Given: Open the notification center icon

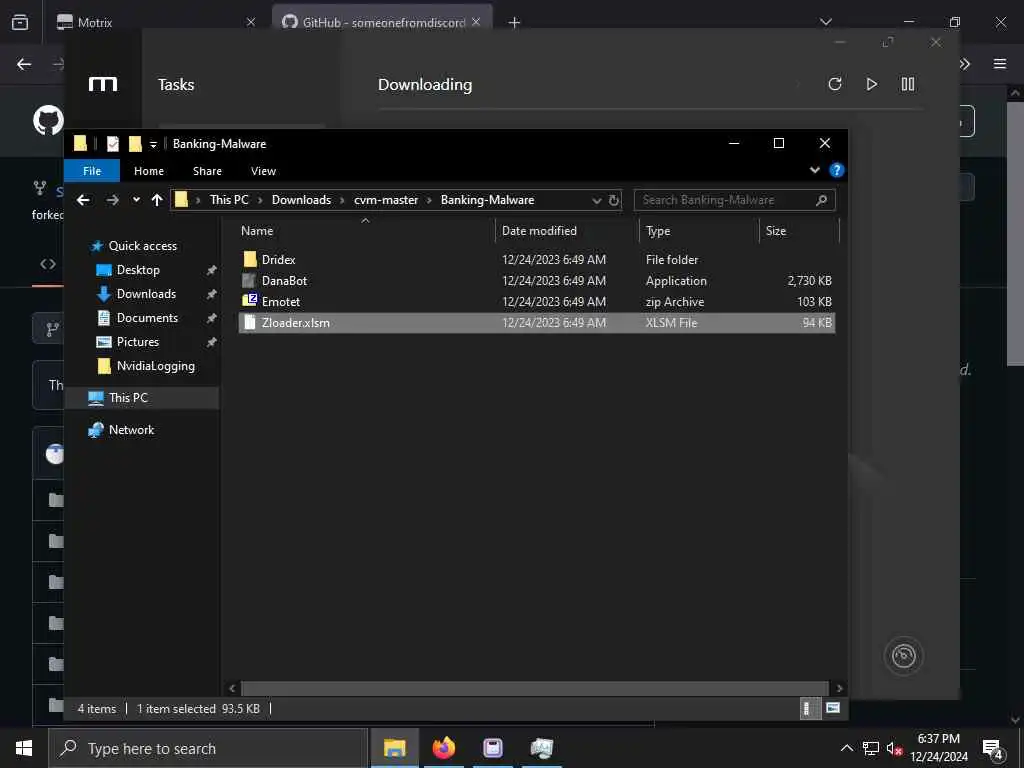Looking at the screenshot, I should pos(993,749).
